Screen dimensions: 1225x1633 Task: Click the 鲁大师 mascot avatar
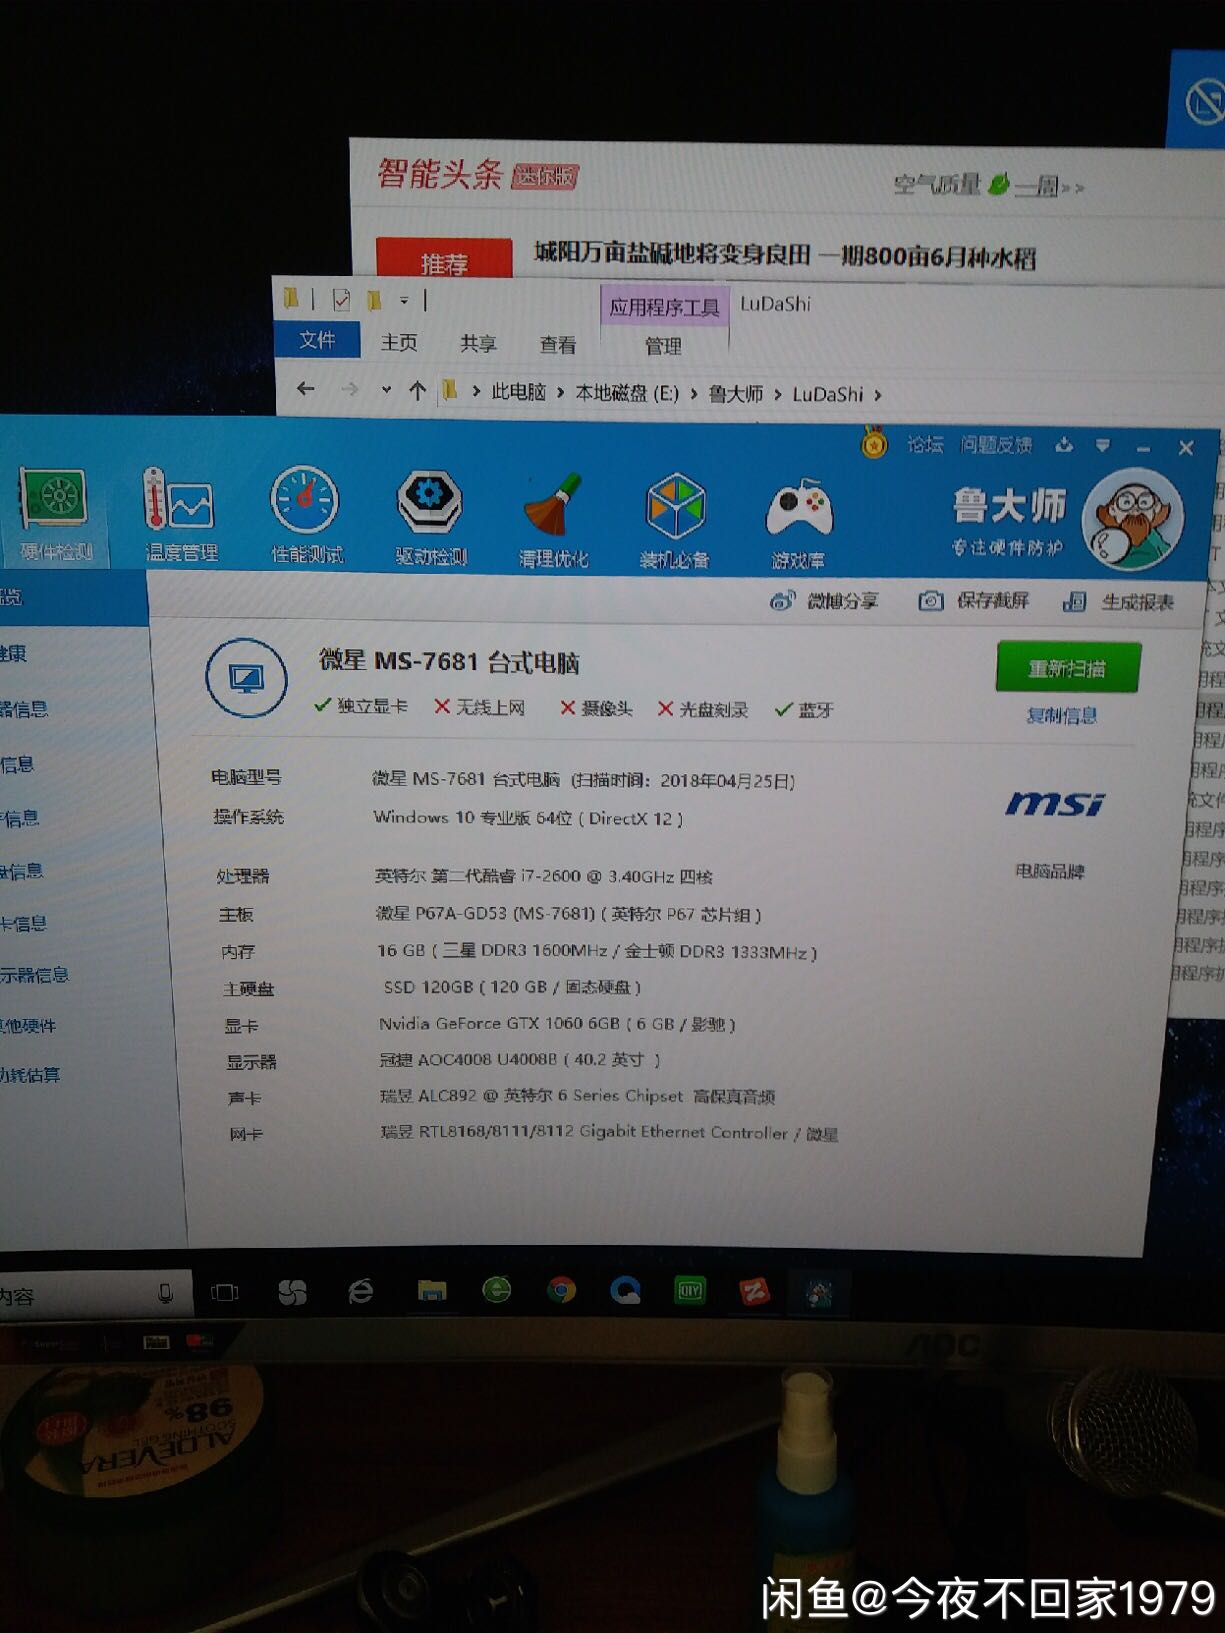[1132, 520]
